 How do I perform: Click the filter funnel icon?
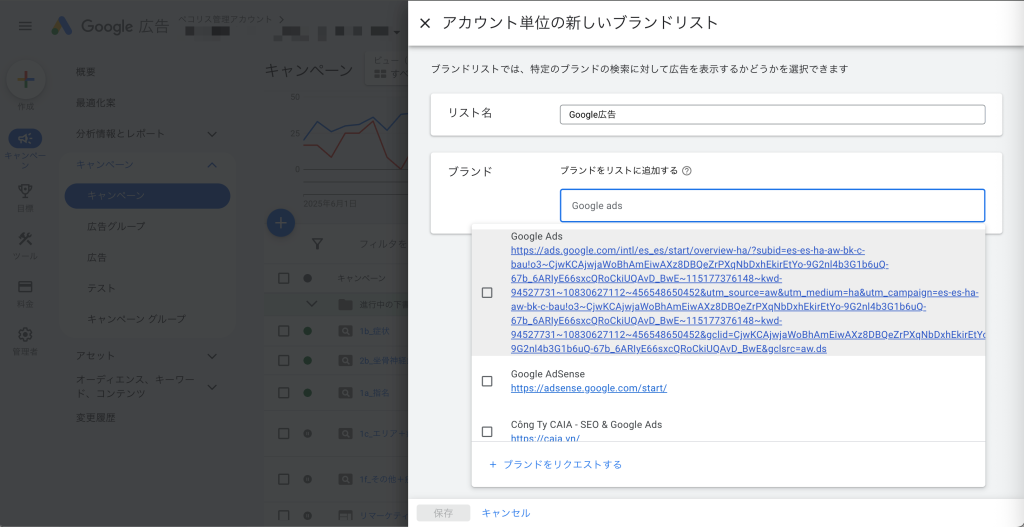click(317, 244)
